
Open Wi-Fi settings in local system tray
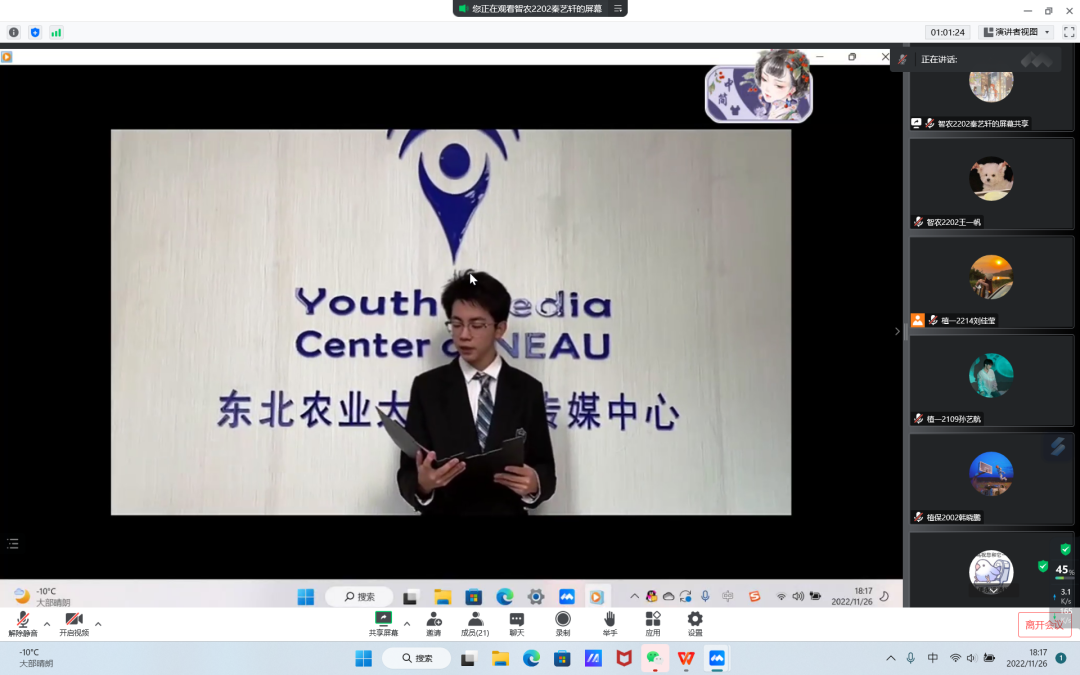[955, 658]
